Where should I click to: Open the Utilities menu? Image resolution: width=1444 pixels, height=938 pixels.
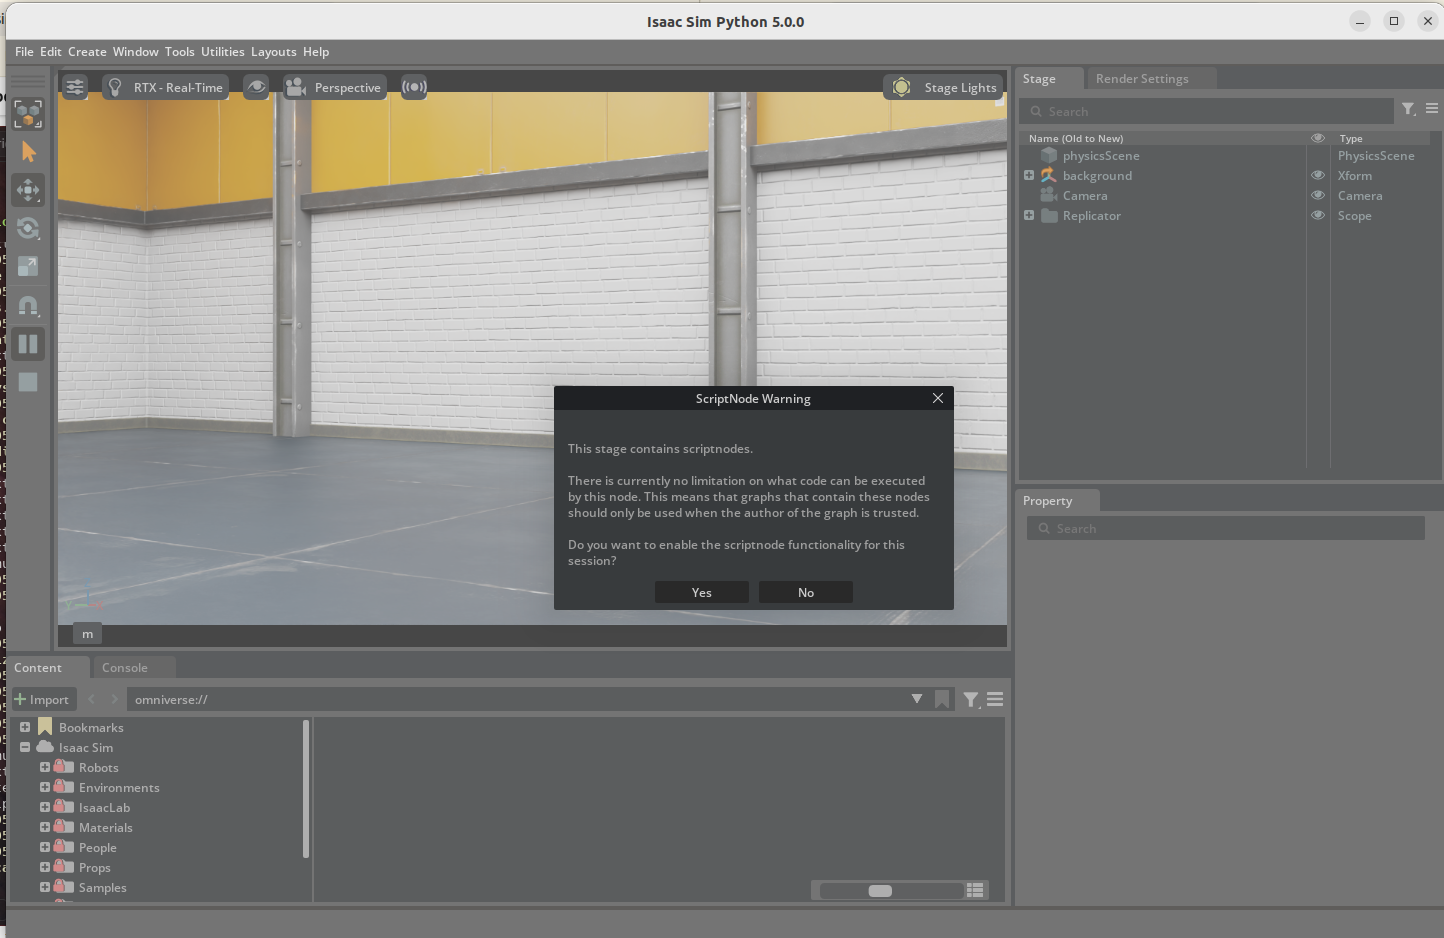tap(223, 52)
